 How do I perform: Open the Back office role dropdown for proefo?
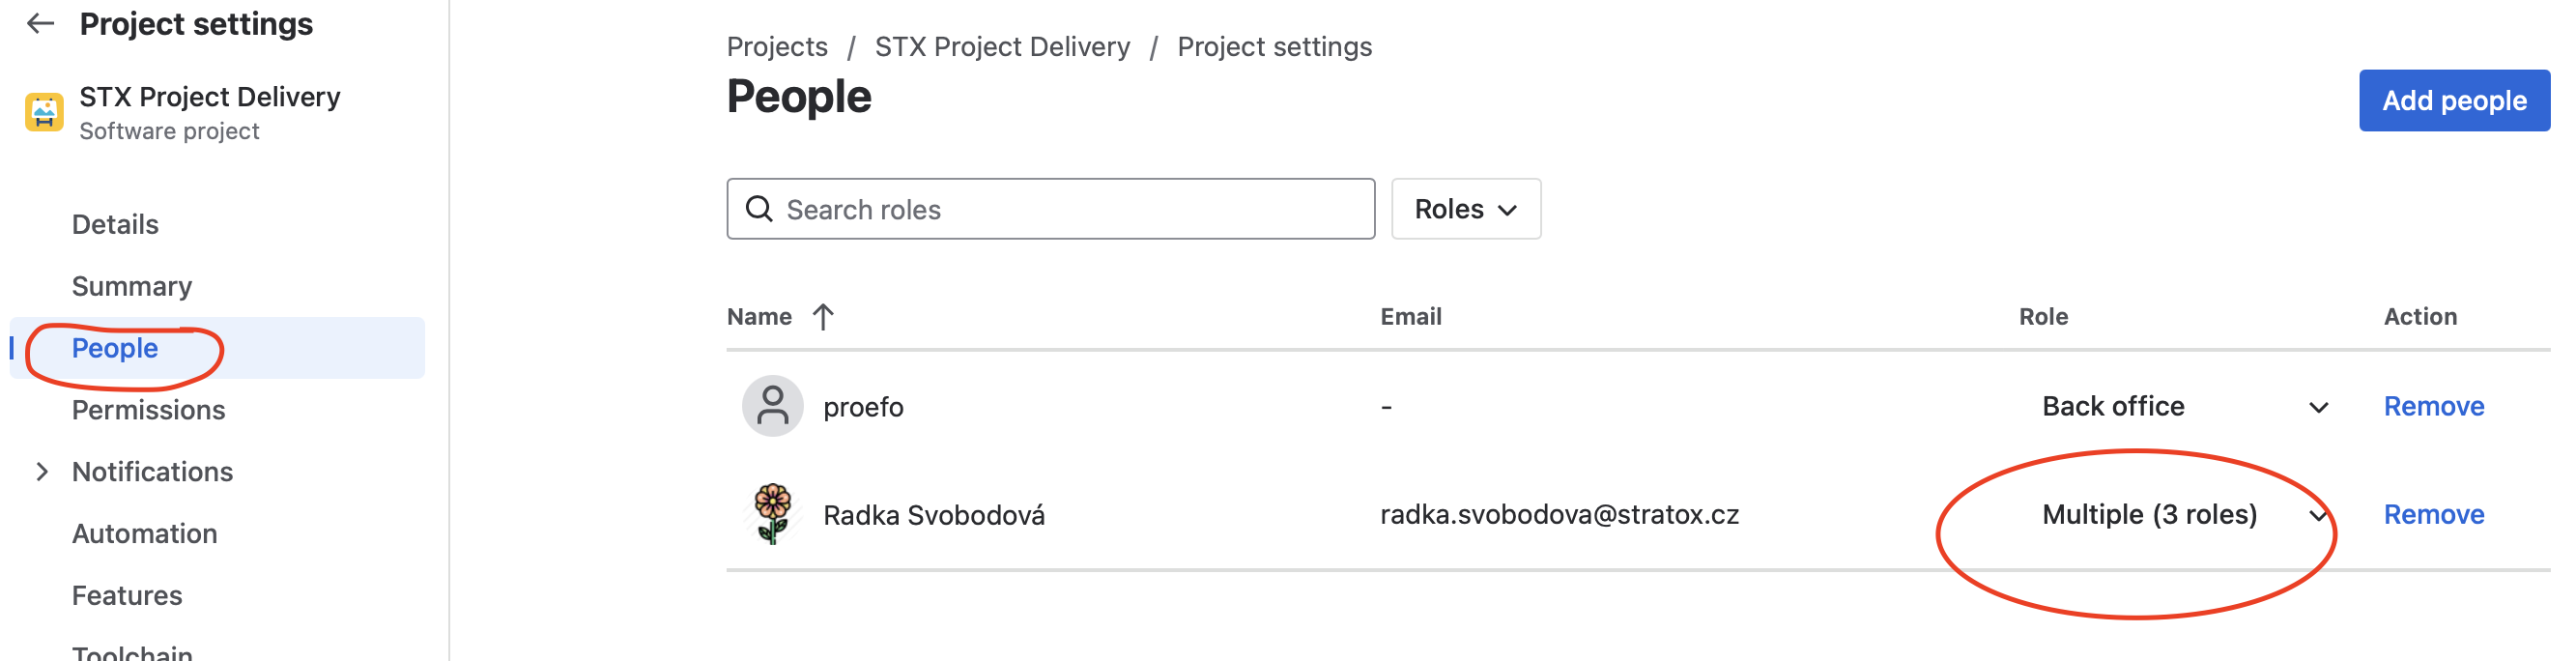click(2316, 406)
